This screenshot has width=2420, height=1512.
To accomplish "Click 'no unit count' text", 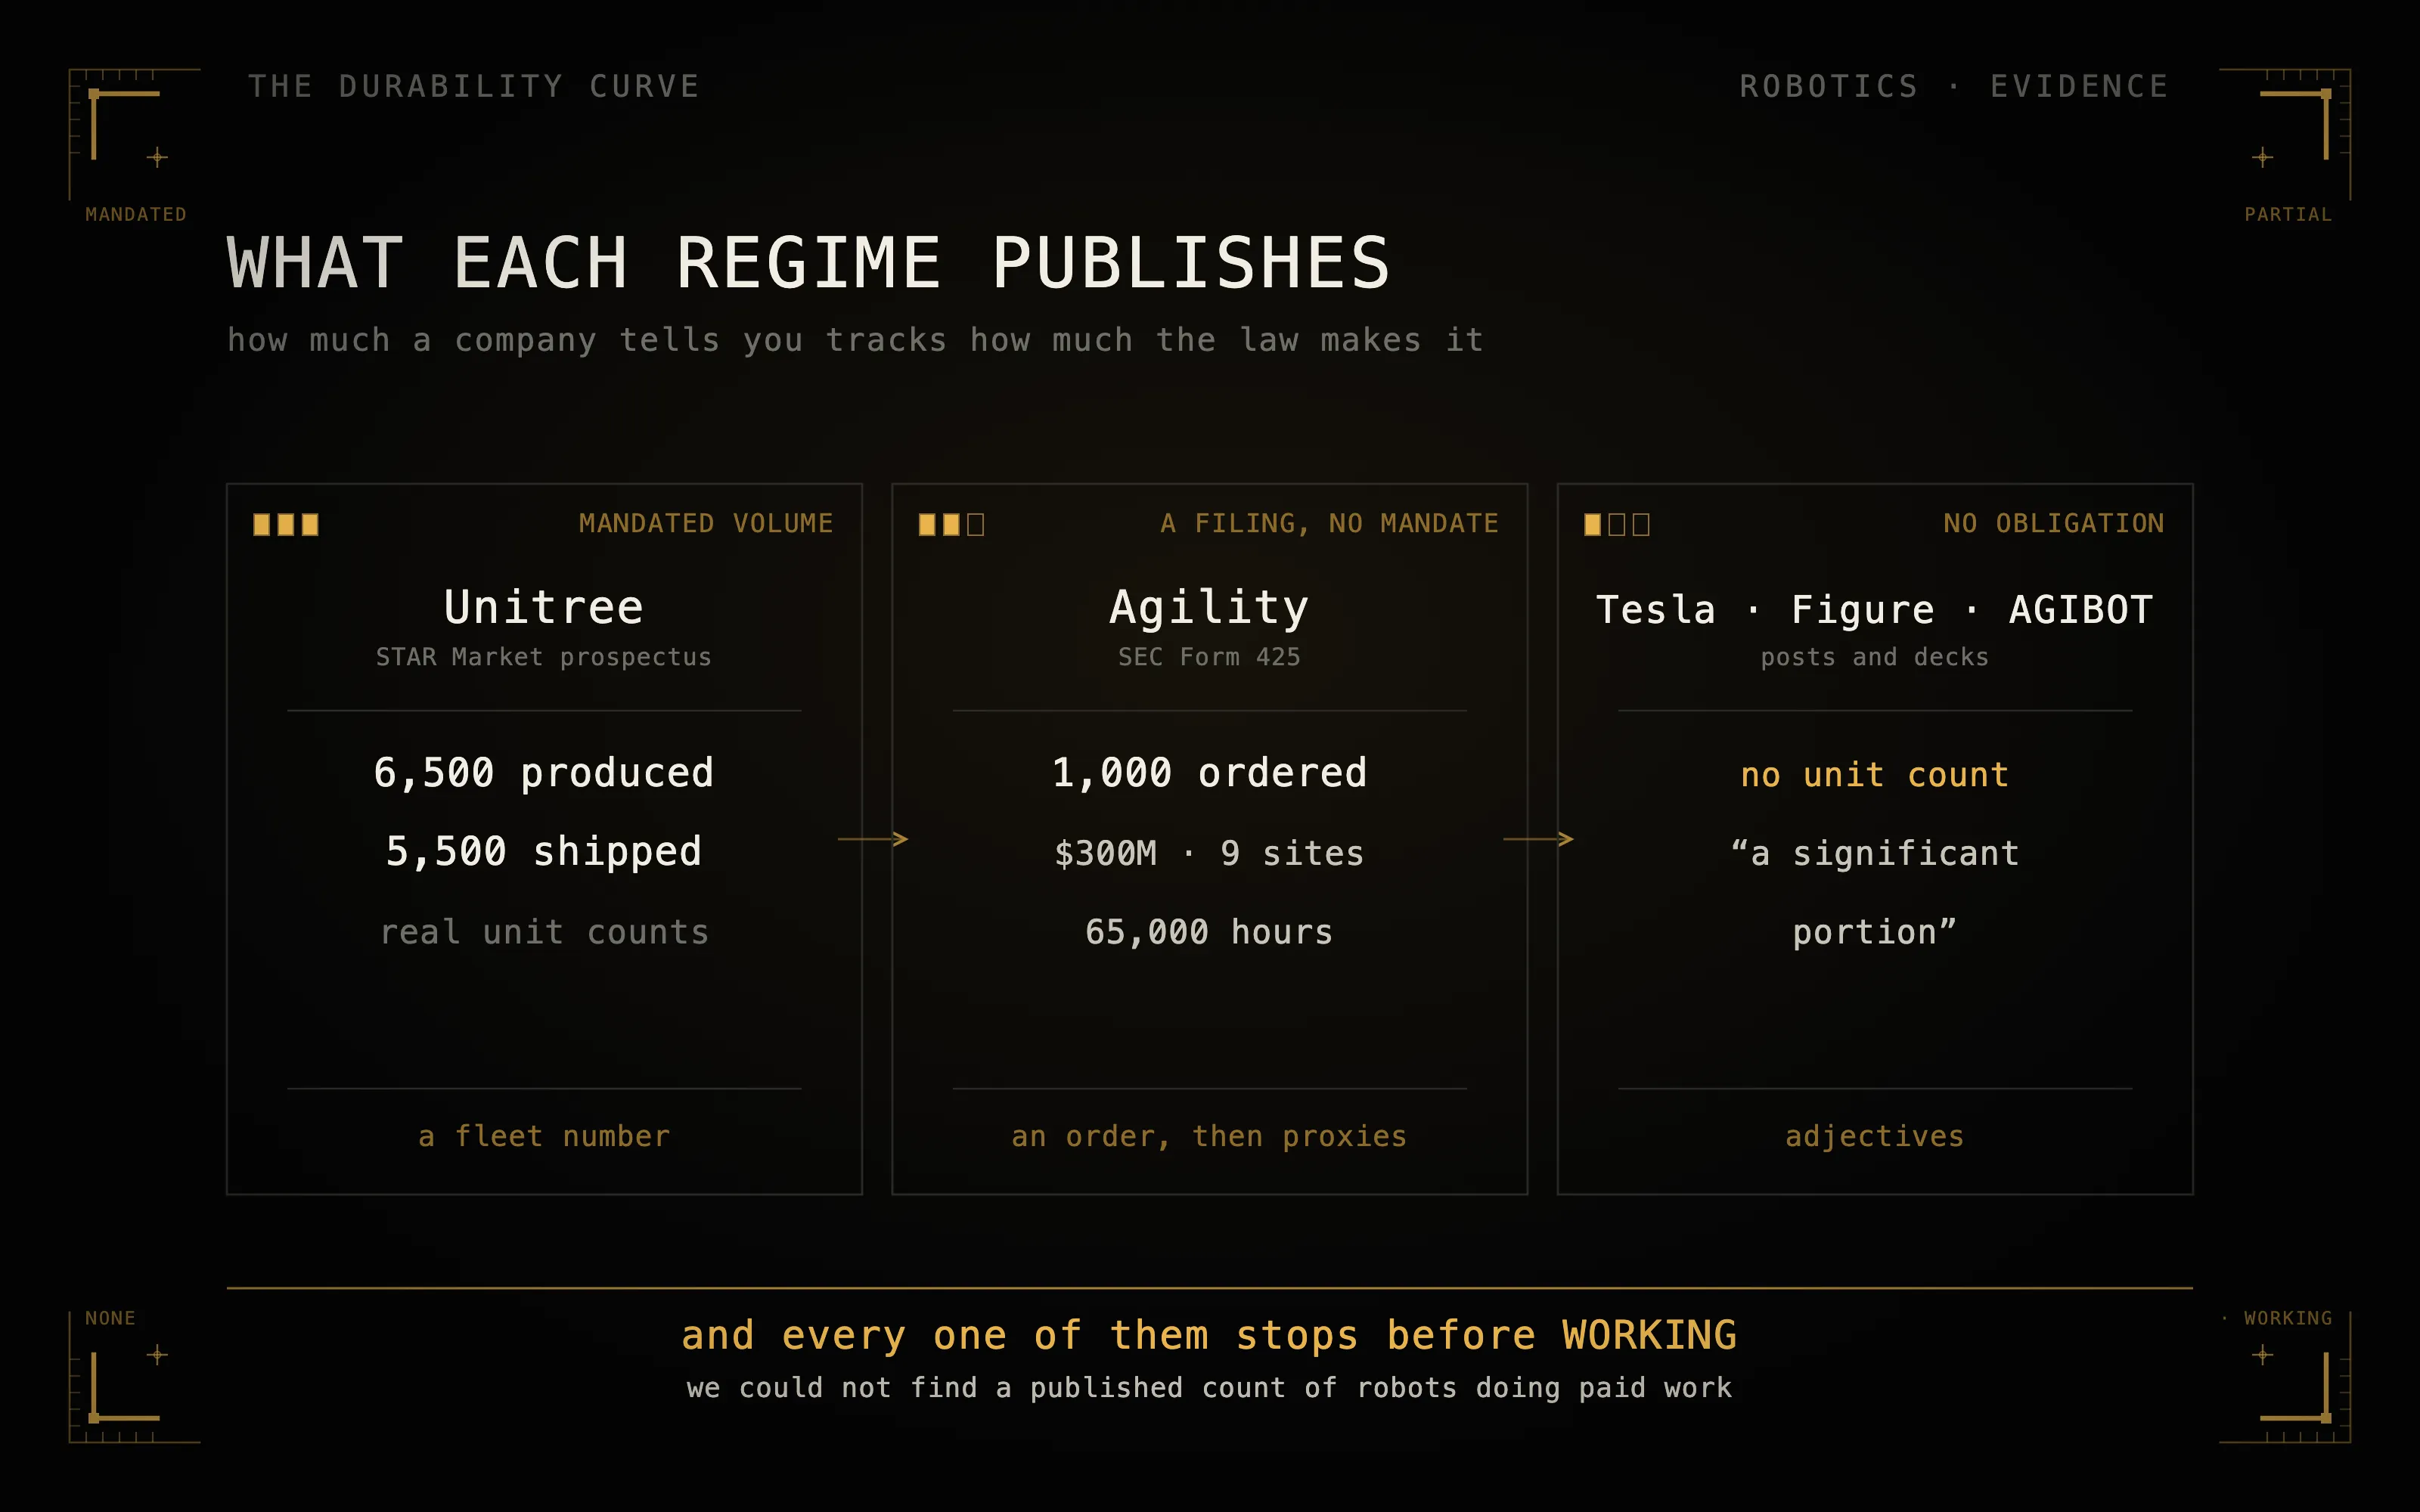I will click(x=1875, y=775).
